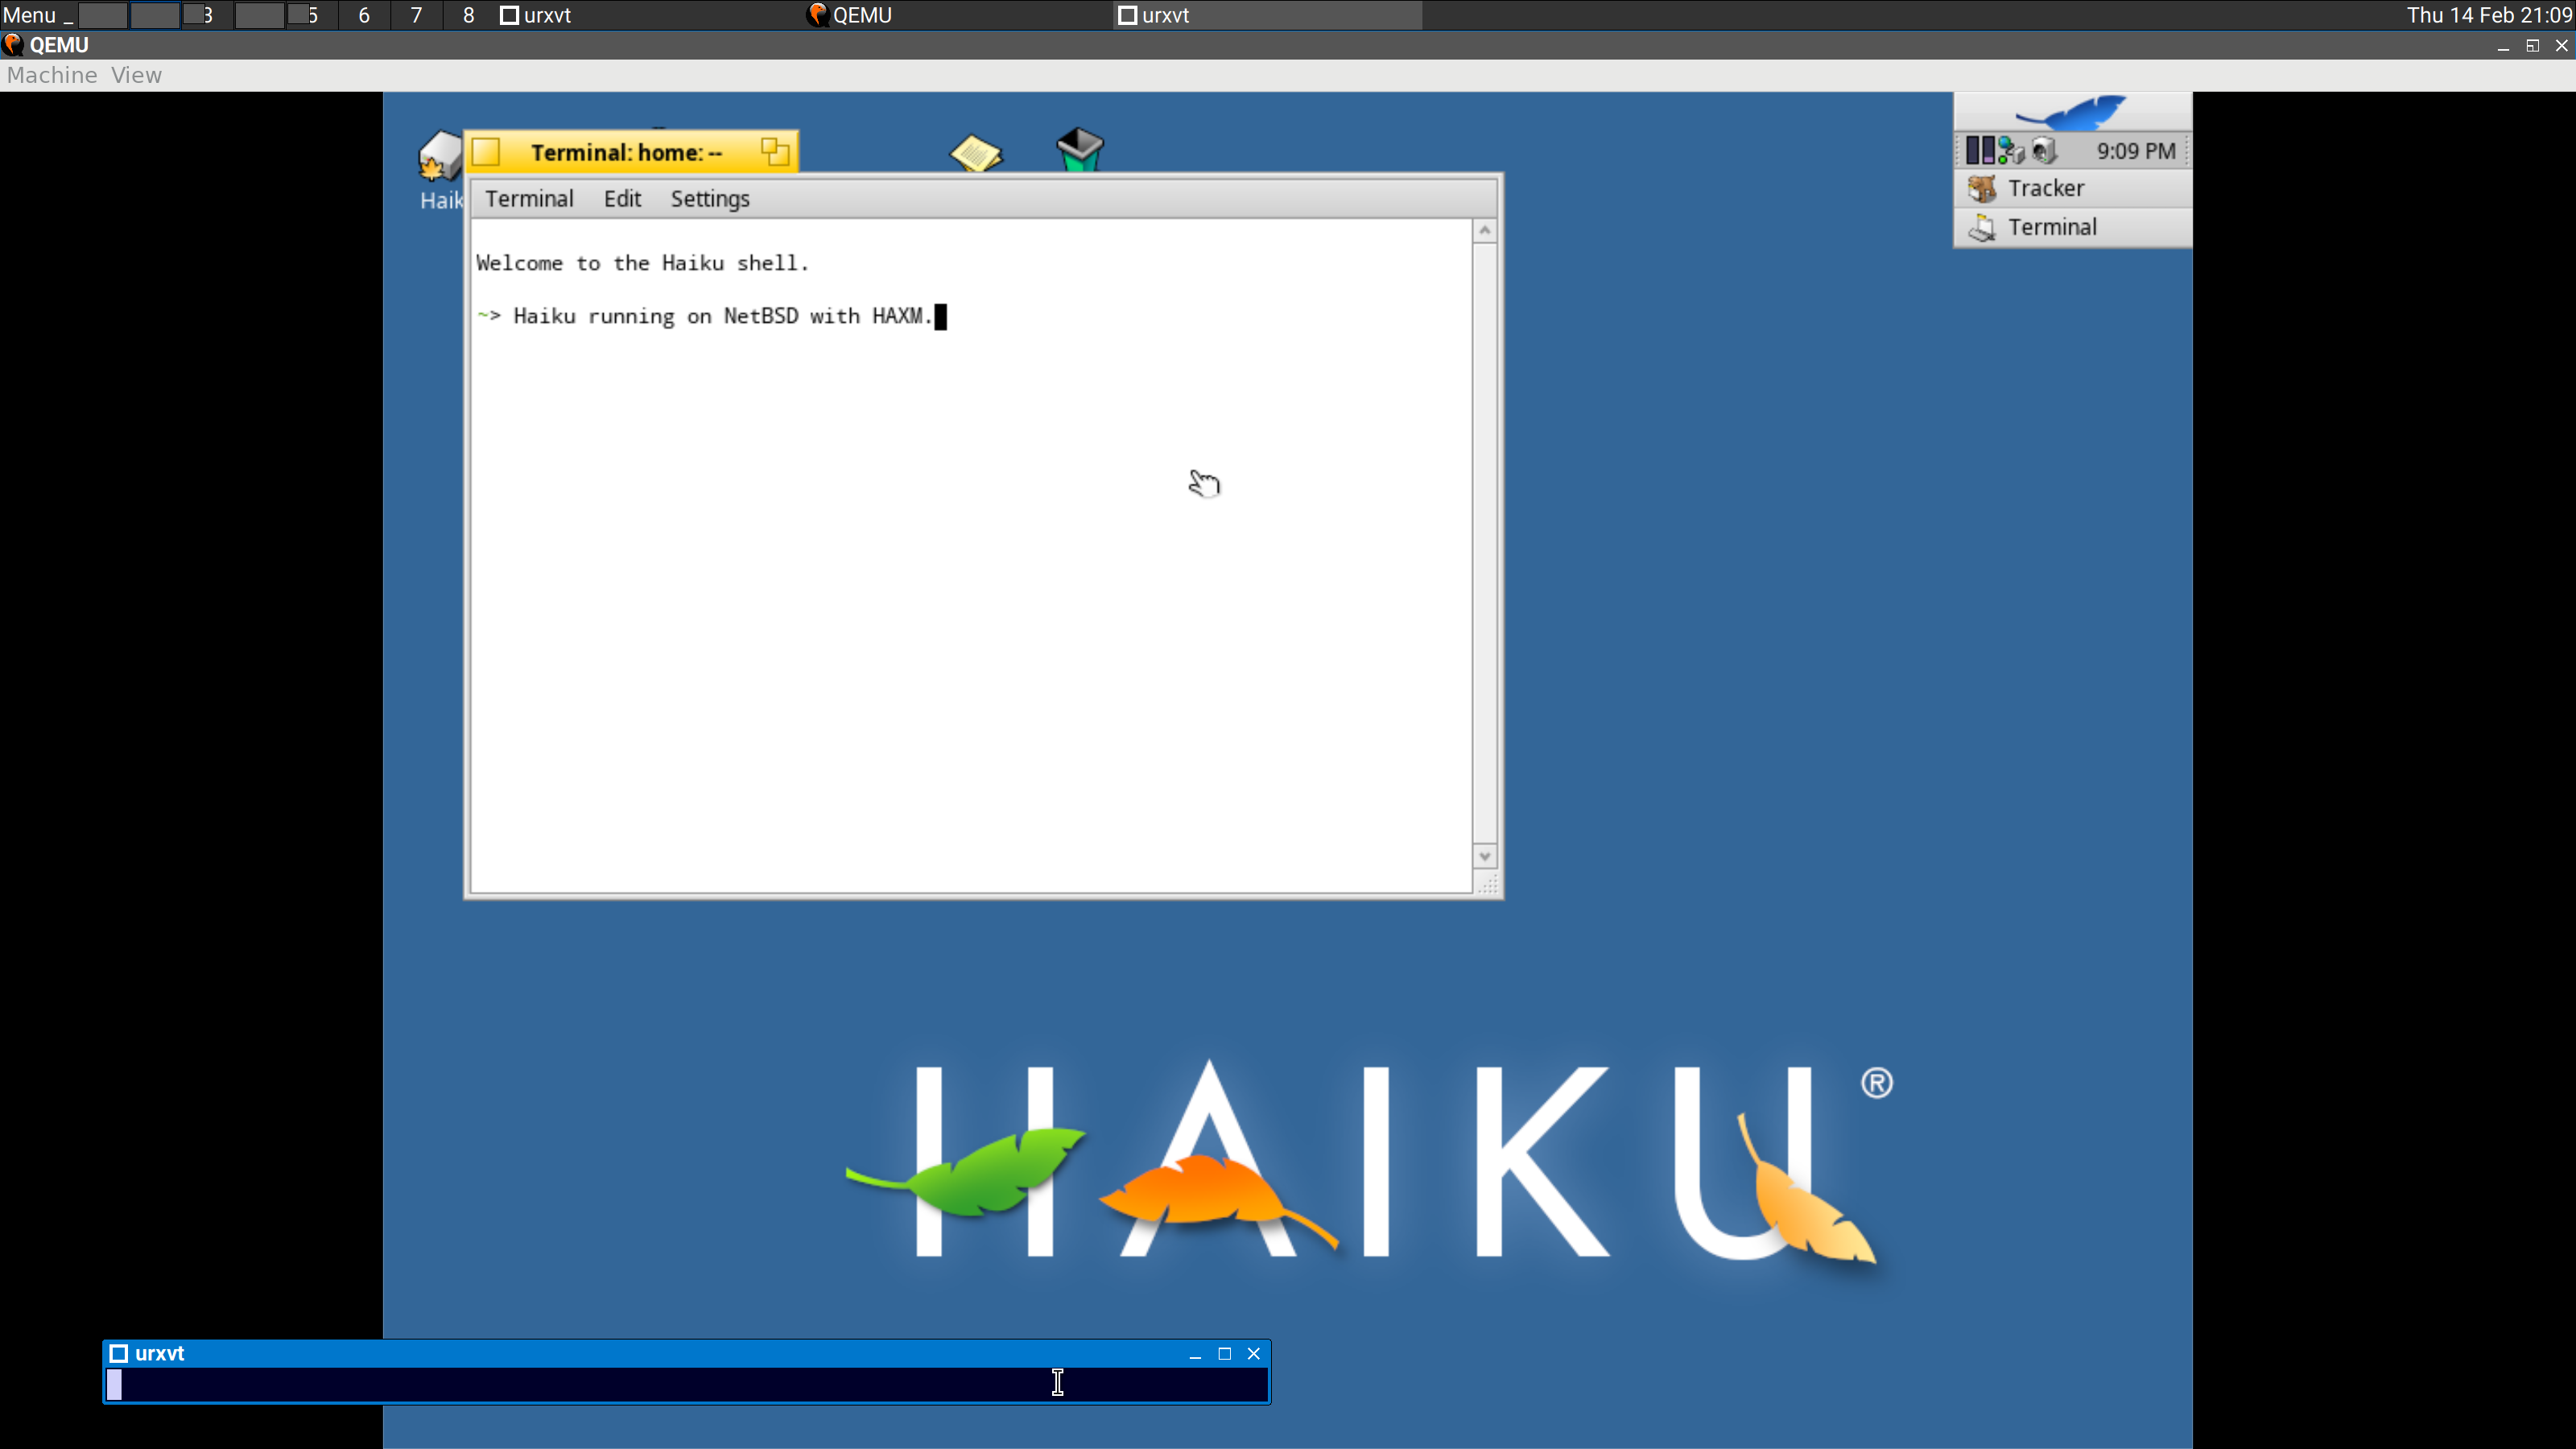
Task: Click the Haiku shell command line text
Action: click(x=722, y=317)
